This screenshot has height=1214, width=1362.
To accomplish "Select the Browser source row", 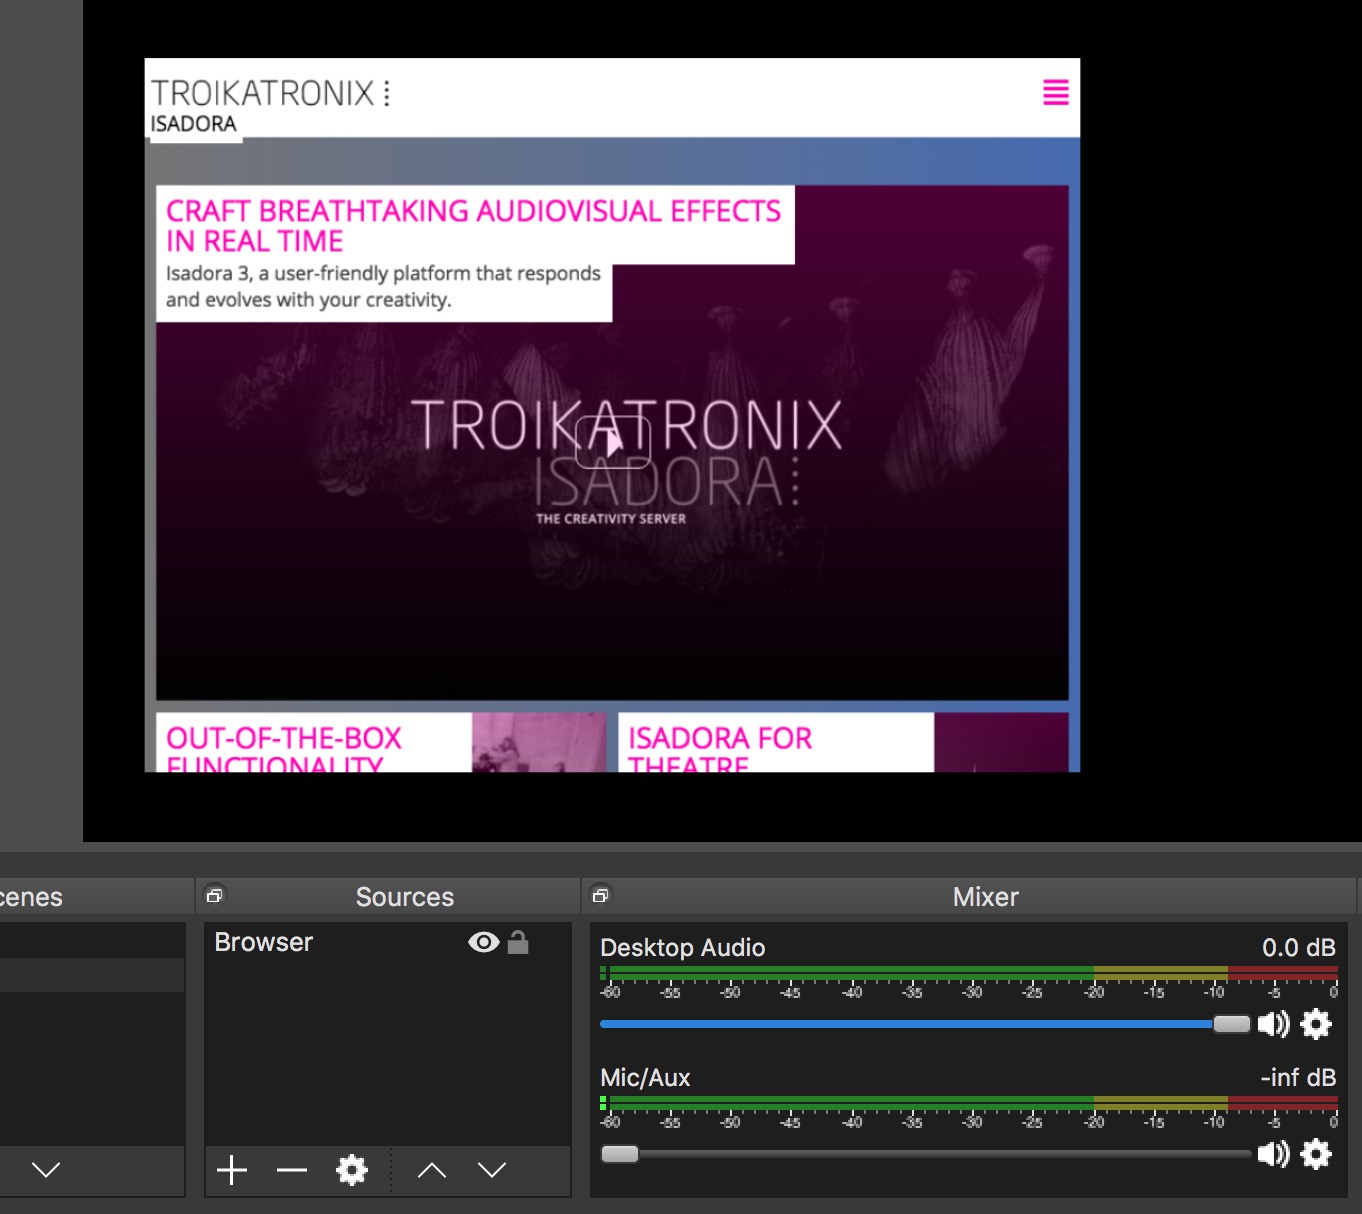I will click(x=387, y=942).
